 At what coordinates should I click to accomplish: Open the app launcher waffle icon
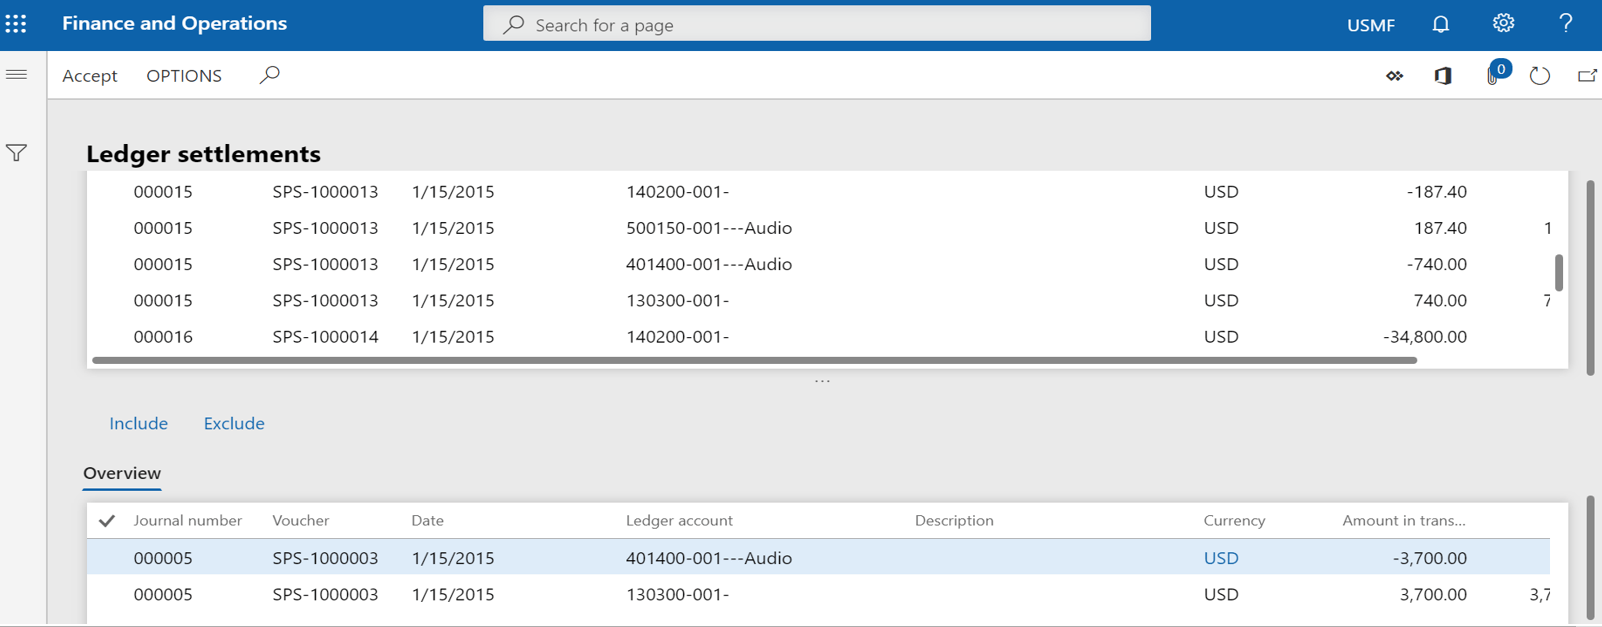pos(16,24)
